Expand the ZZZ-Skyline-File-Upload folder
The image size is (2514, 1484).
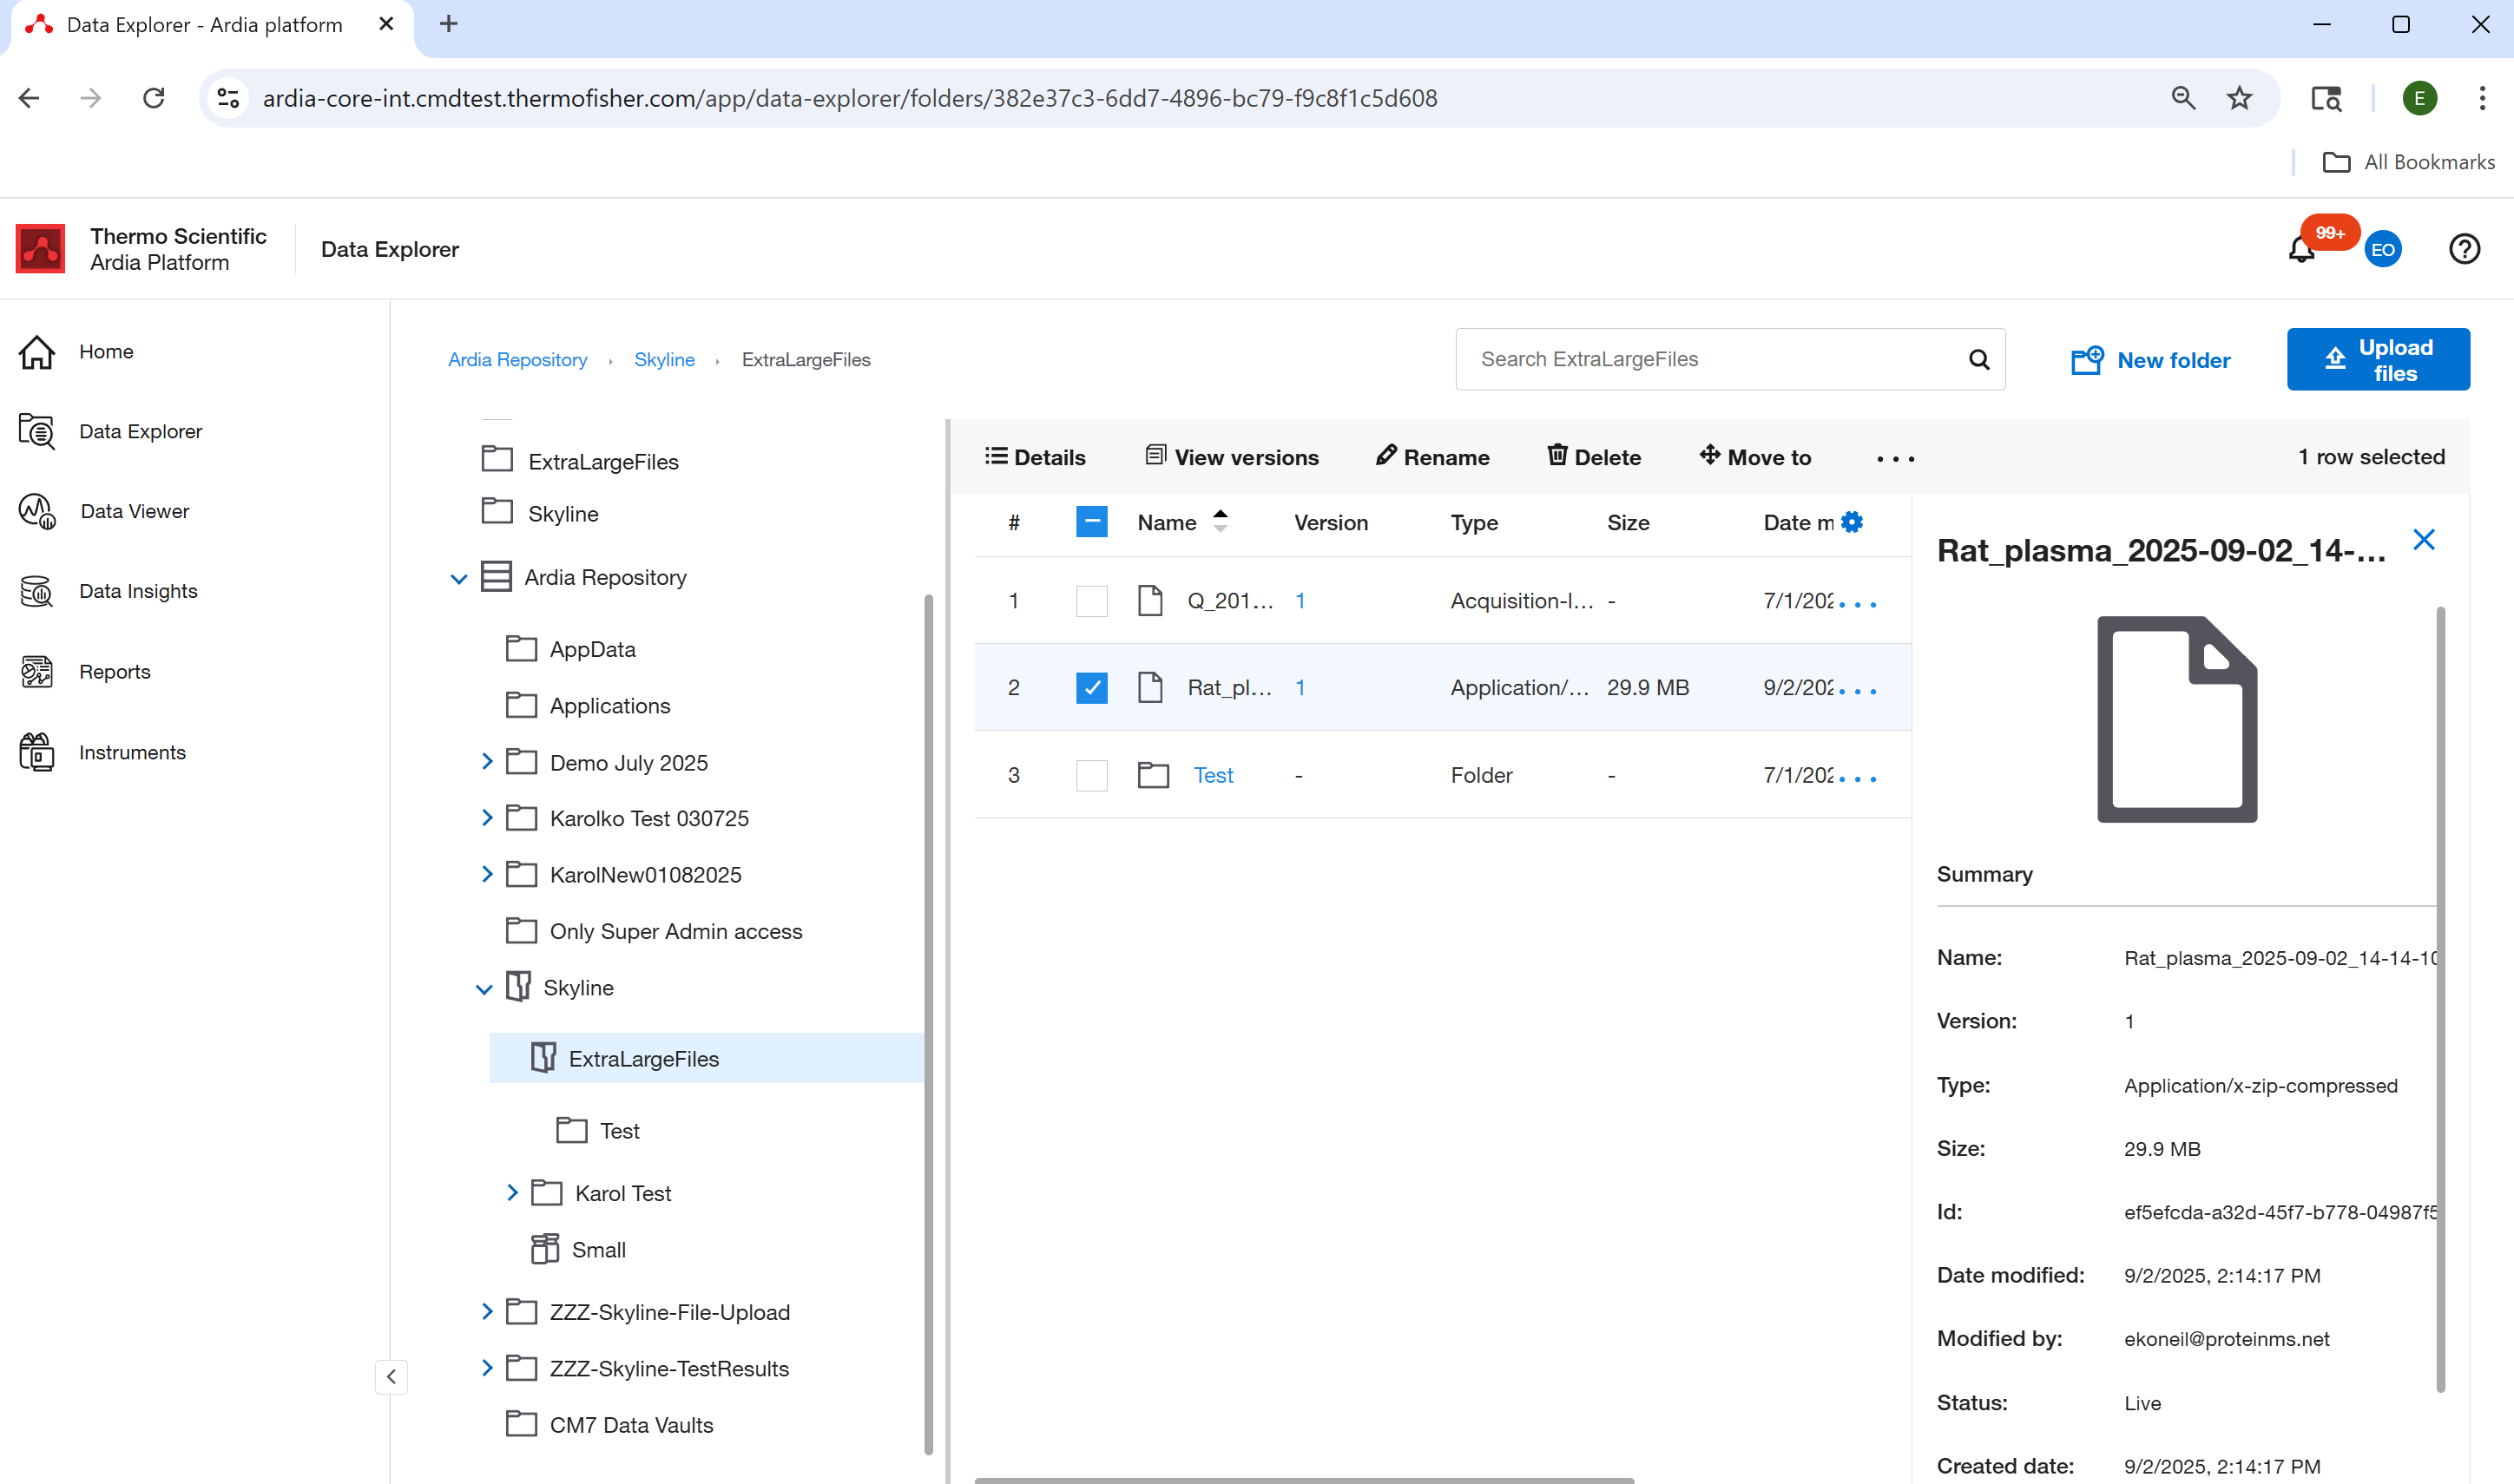click(487, 1311)
